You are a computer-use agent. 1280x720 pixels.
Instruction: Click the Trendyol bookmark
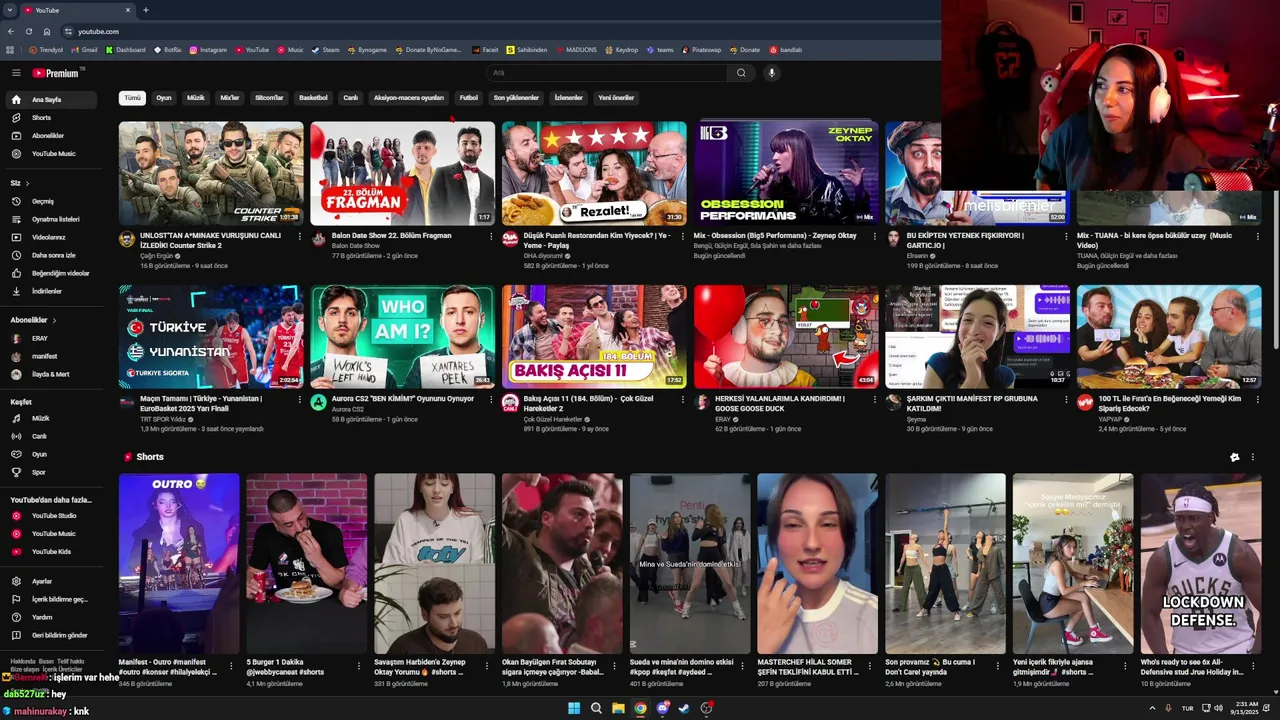pyautogui.click(x=46, y=49)
